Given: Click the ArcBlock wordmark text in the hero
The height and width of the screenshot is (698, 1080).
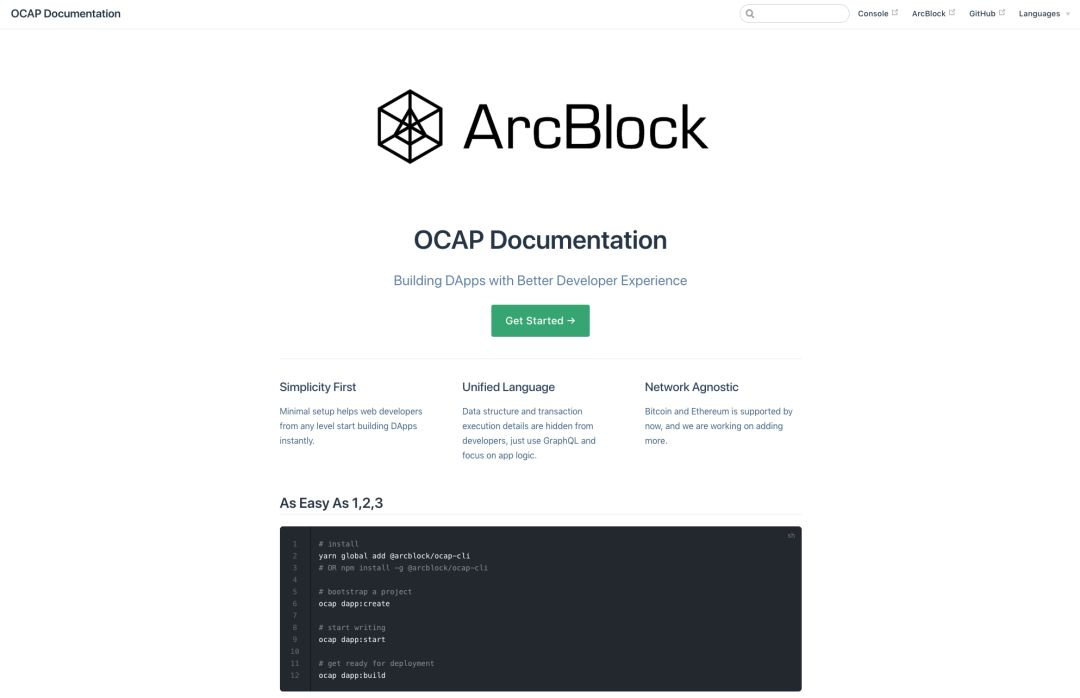Looking at the screenshot, I should 585,127.
